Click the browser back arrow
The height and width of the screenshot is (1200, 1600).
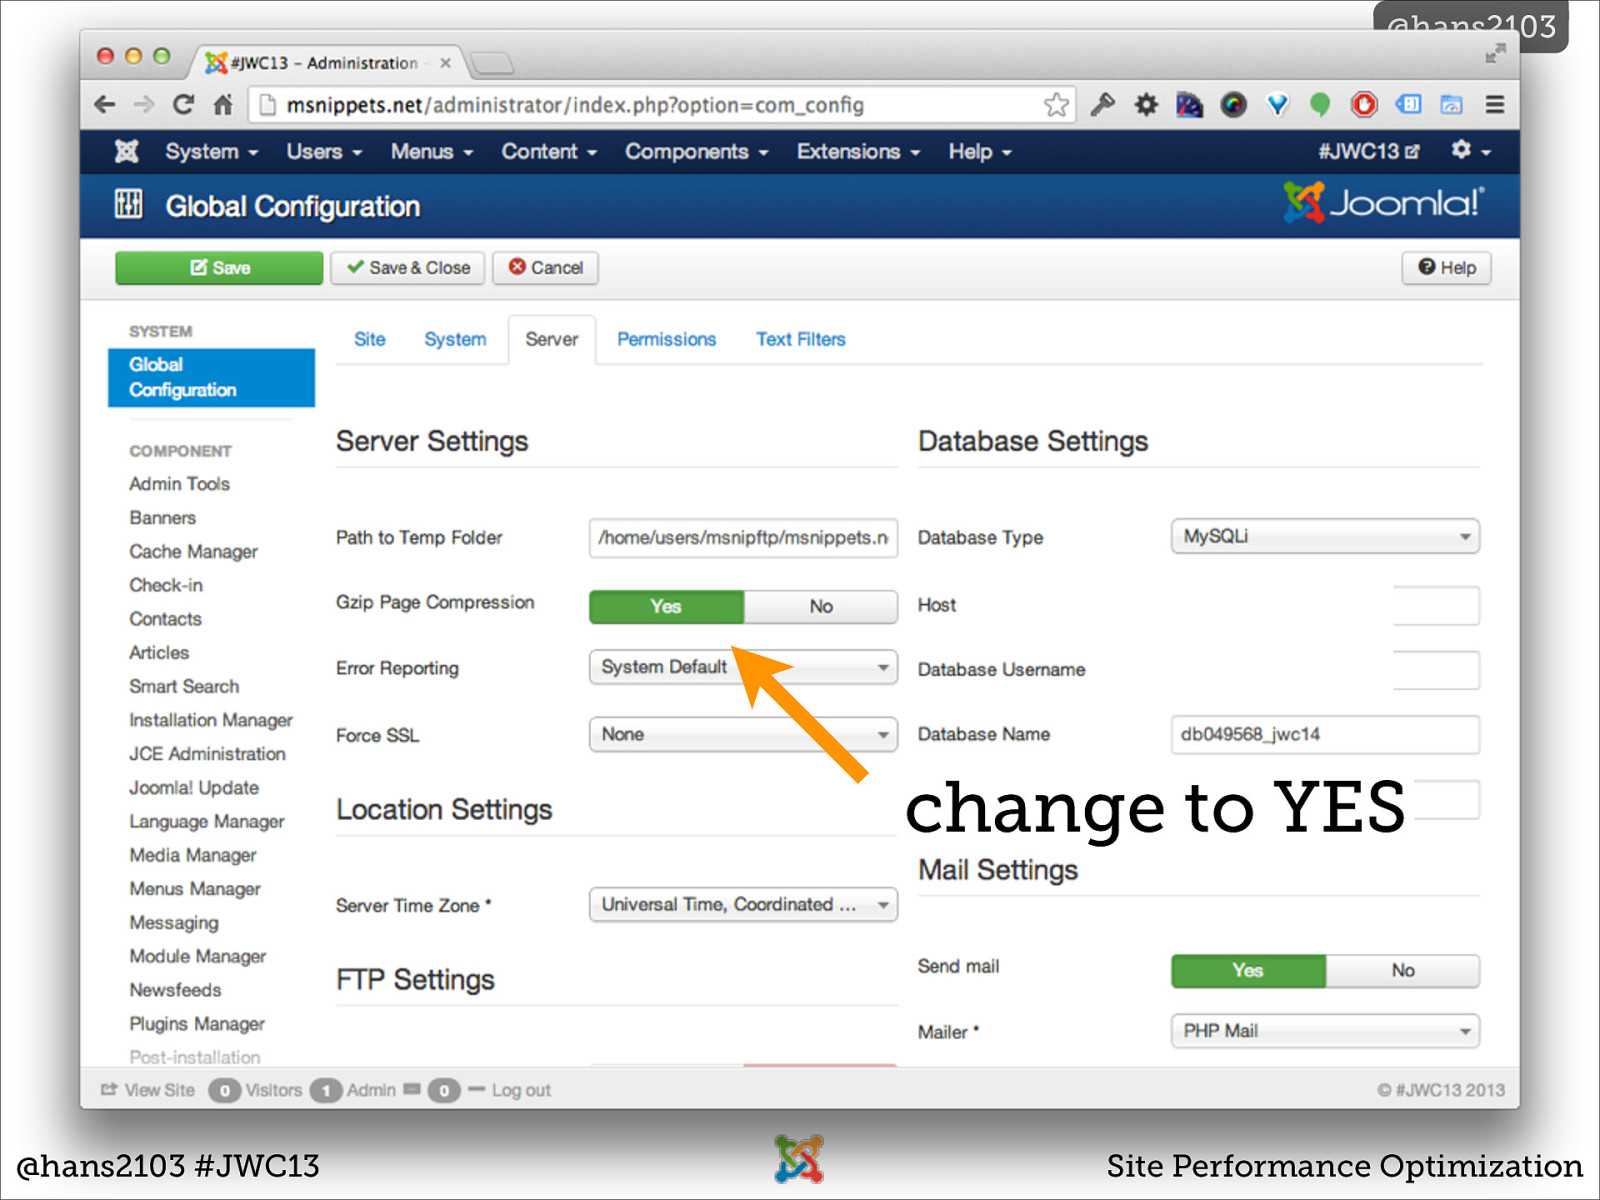105,104
